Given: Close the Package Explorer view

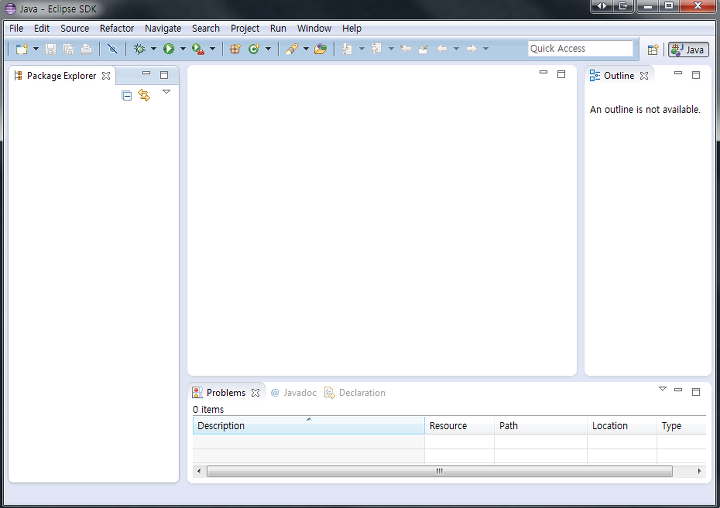Looking at the screenshot, I should click(106, 76).
